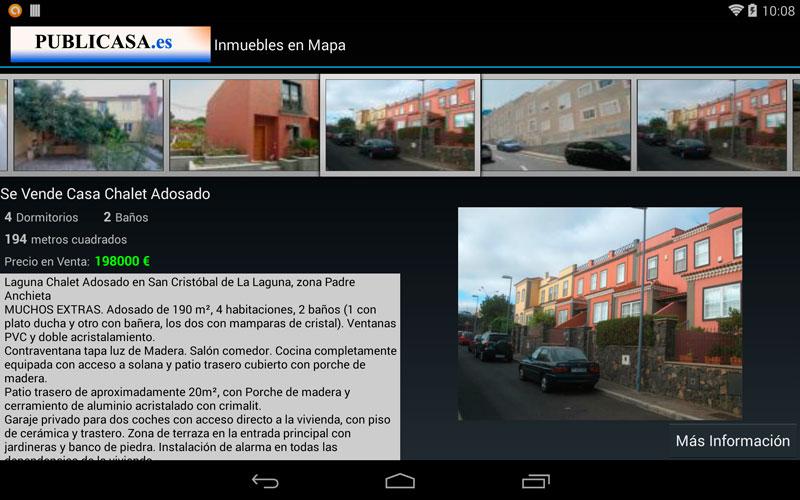Image resolution: width=800 pixels, height=500 pixels.
Task: Tap the battery status icon
Action: 752,10
